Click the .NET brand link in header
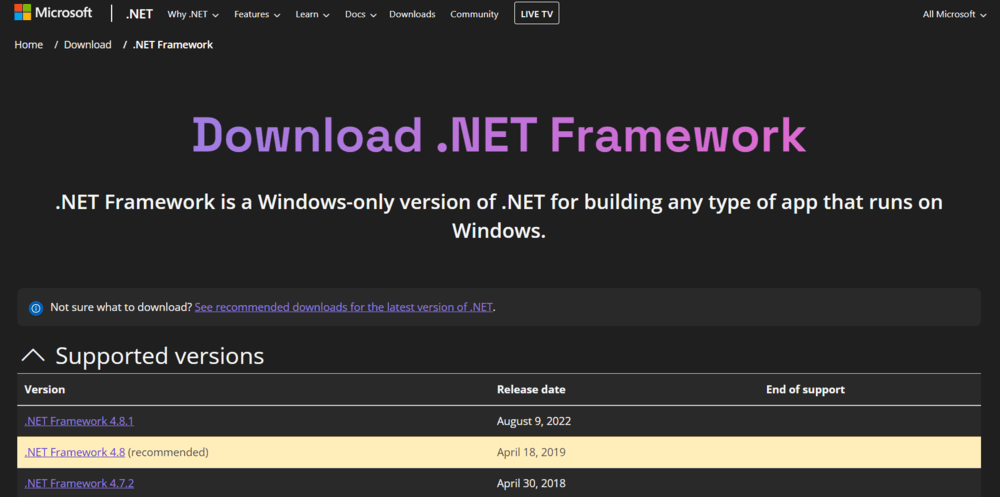 tap(140, 14)
